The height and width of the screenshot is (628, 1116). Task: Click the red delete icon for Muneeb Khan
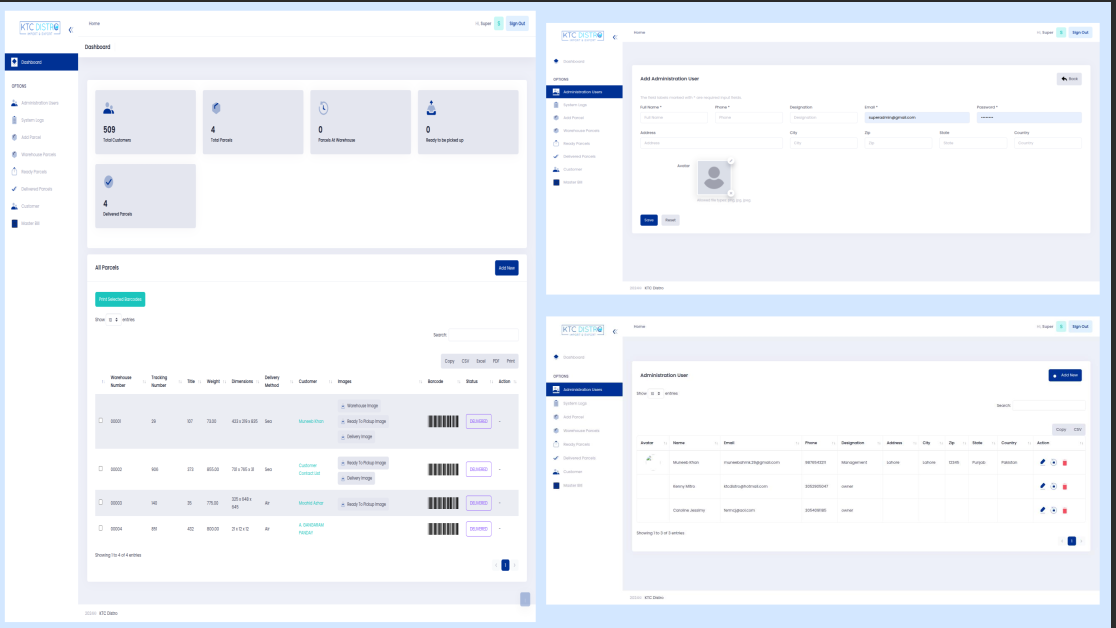[x=1064, y=462]
